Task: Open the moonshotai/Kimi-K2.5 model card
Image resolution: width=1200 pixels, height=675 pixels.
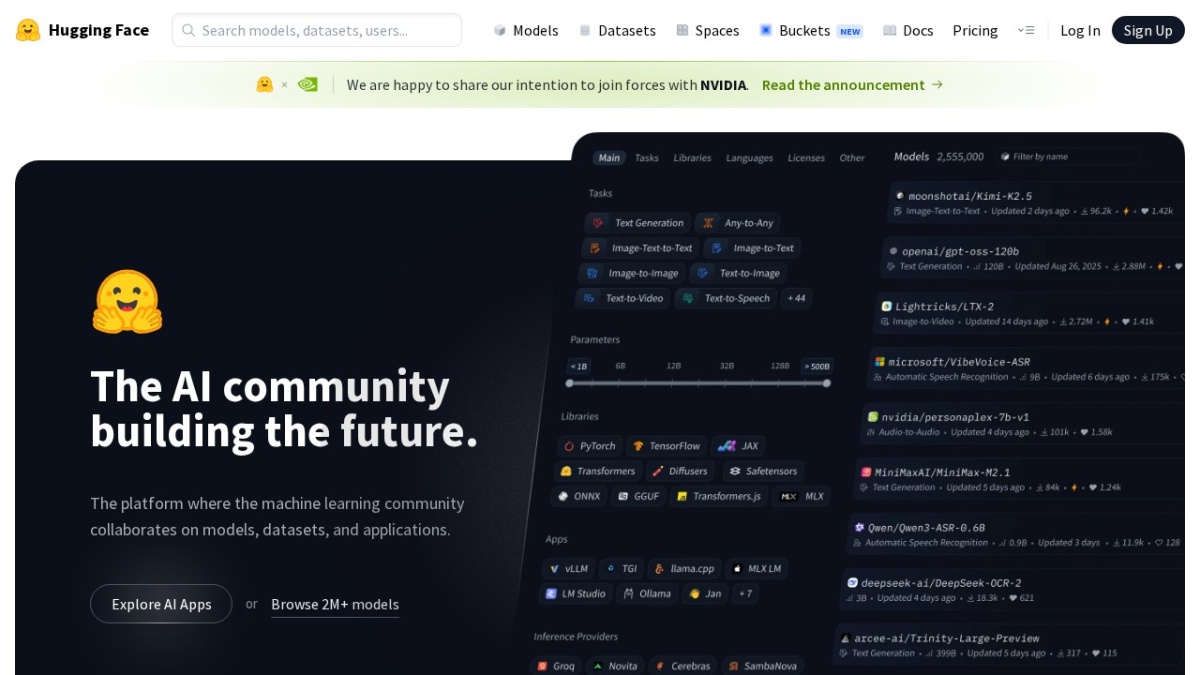Action: pyautogui.click(x=1035, y=203)
